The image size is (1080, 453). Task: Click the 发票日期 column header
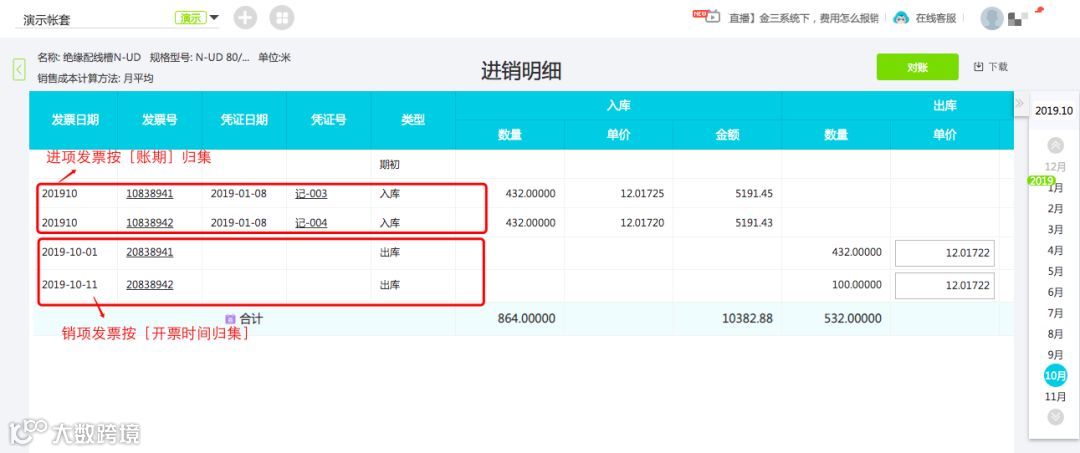point(75,120)
